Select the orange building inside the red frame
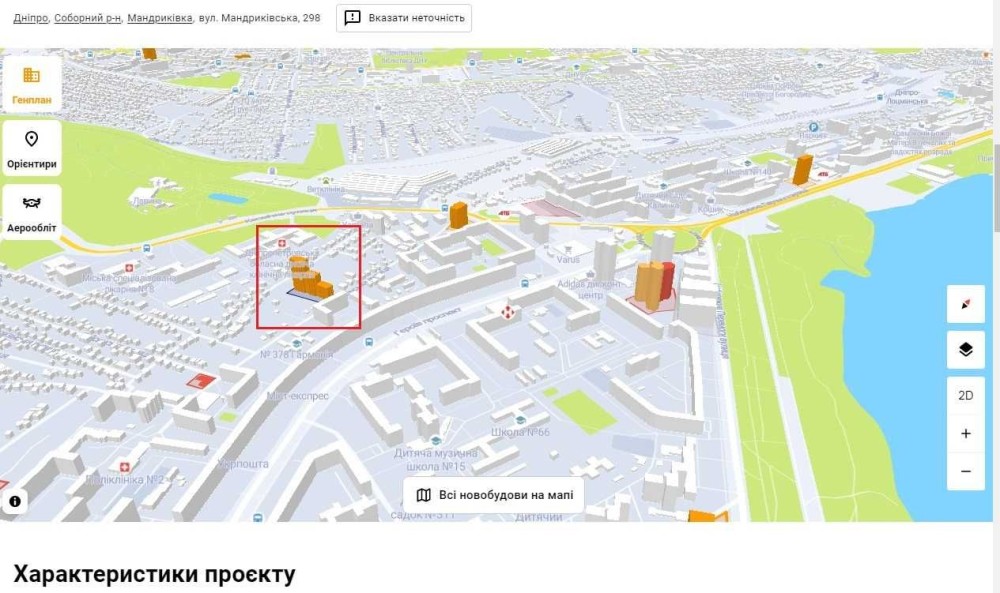 [309, 275]
